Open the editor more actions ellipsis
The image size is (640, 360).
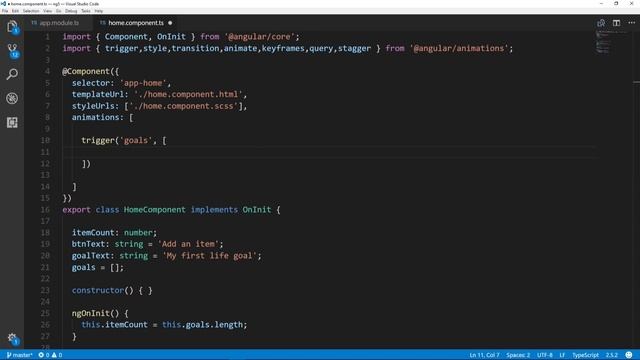631,23
